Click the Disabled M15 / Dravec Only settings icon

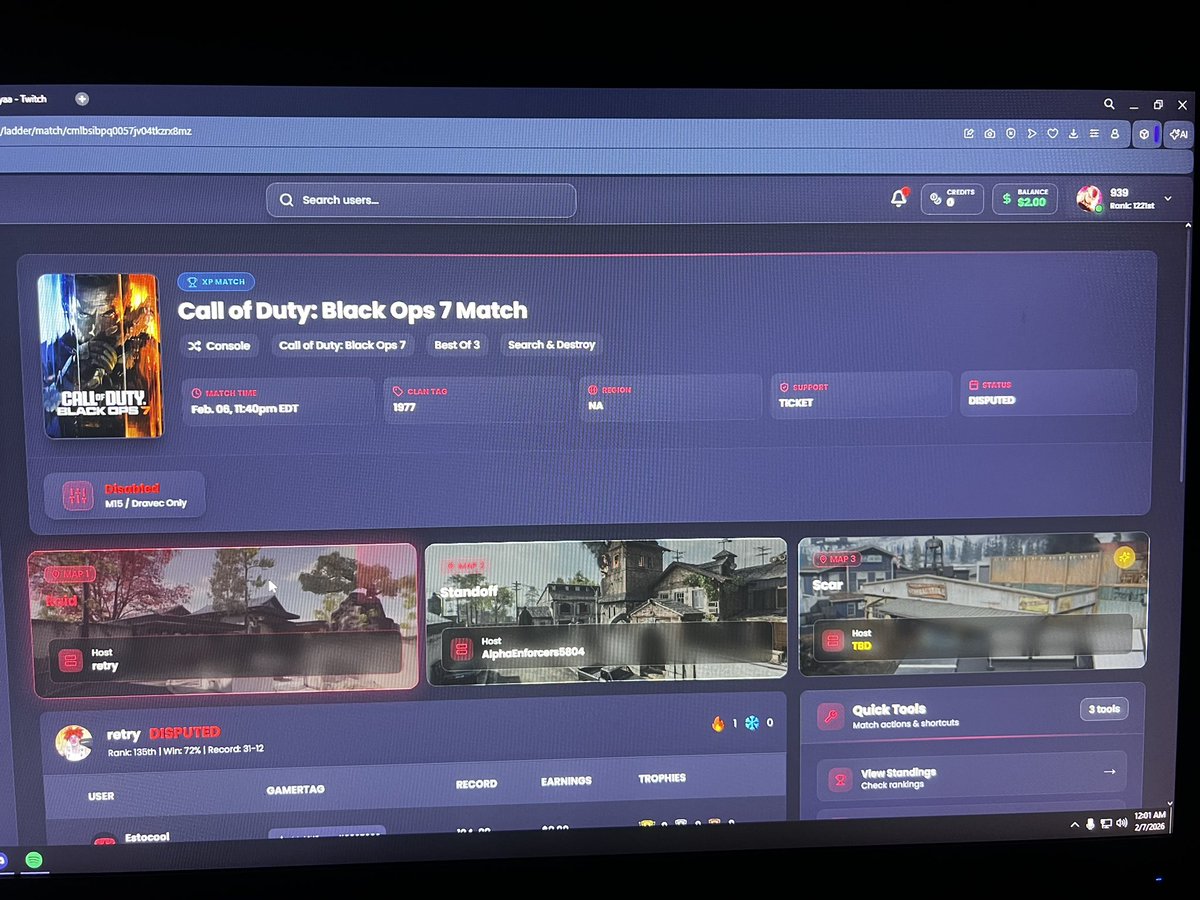tap(78, 496)
